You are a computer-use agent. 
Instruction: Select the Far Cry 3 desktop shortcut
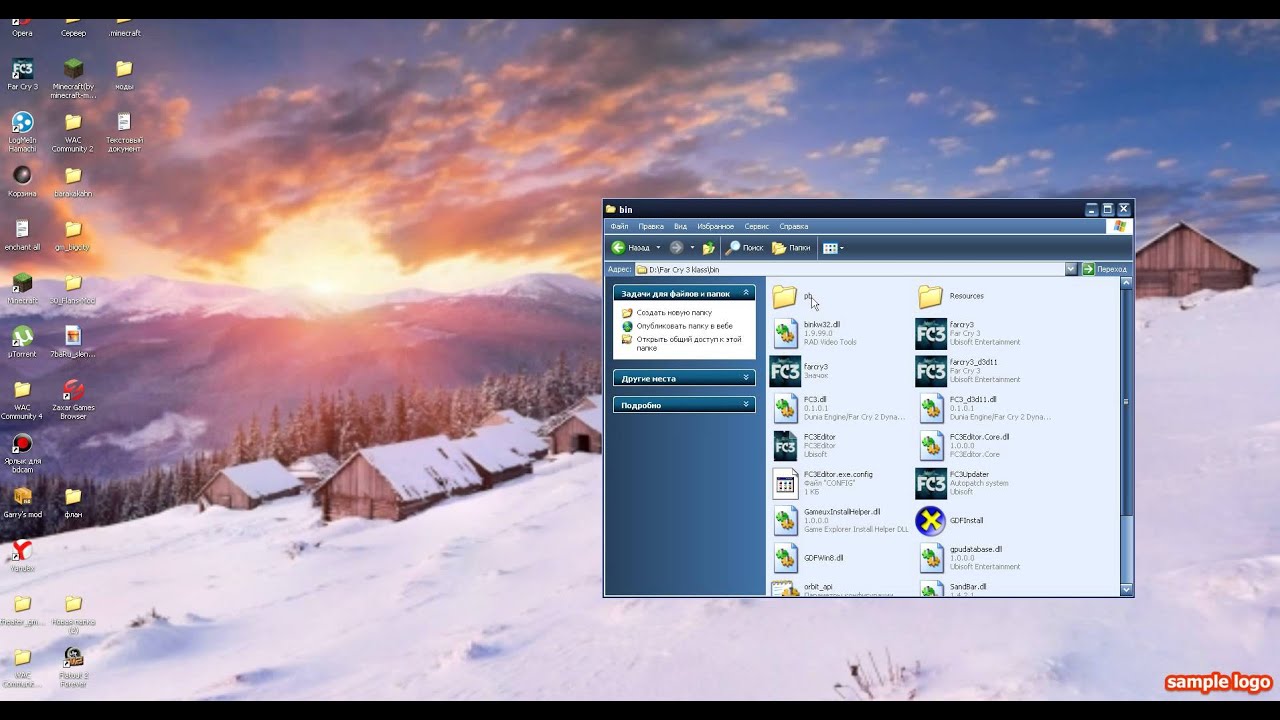pos(22,75)
